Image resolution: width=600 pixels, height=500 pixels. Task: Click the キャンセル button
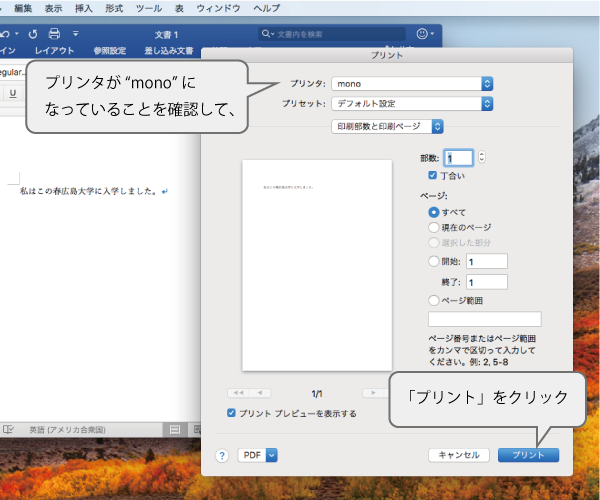pyautogui.click(x=459, y=455)
